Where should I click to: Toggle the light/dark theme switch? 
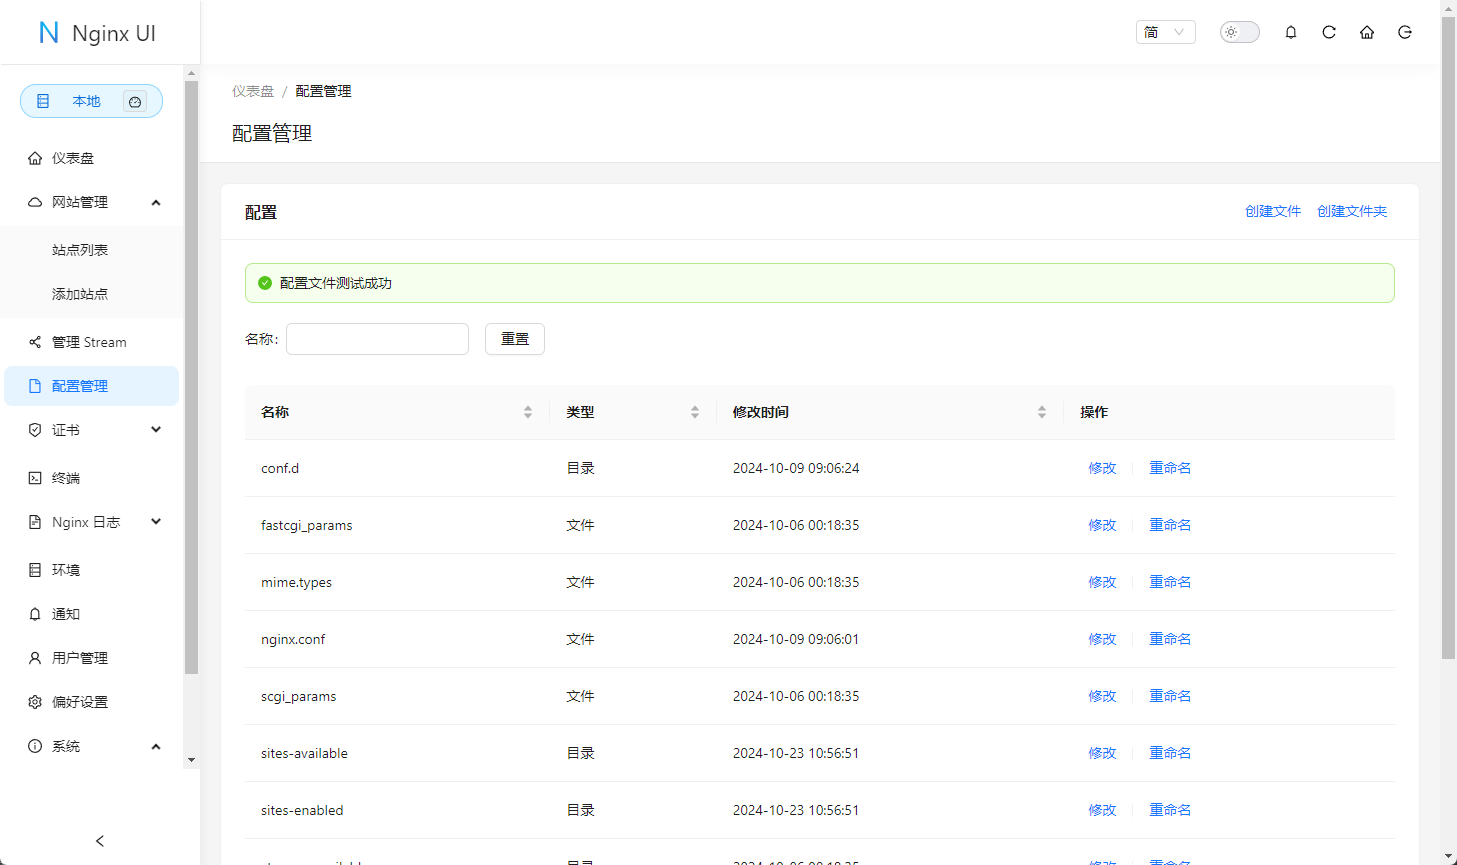(1239, 32)
